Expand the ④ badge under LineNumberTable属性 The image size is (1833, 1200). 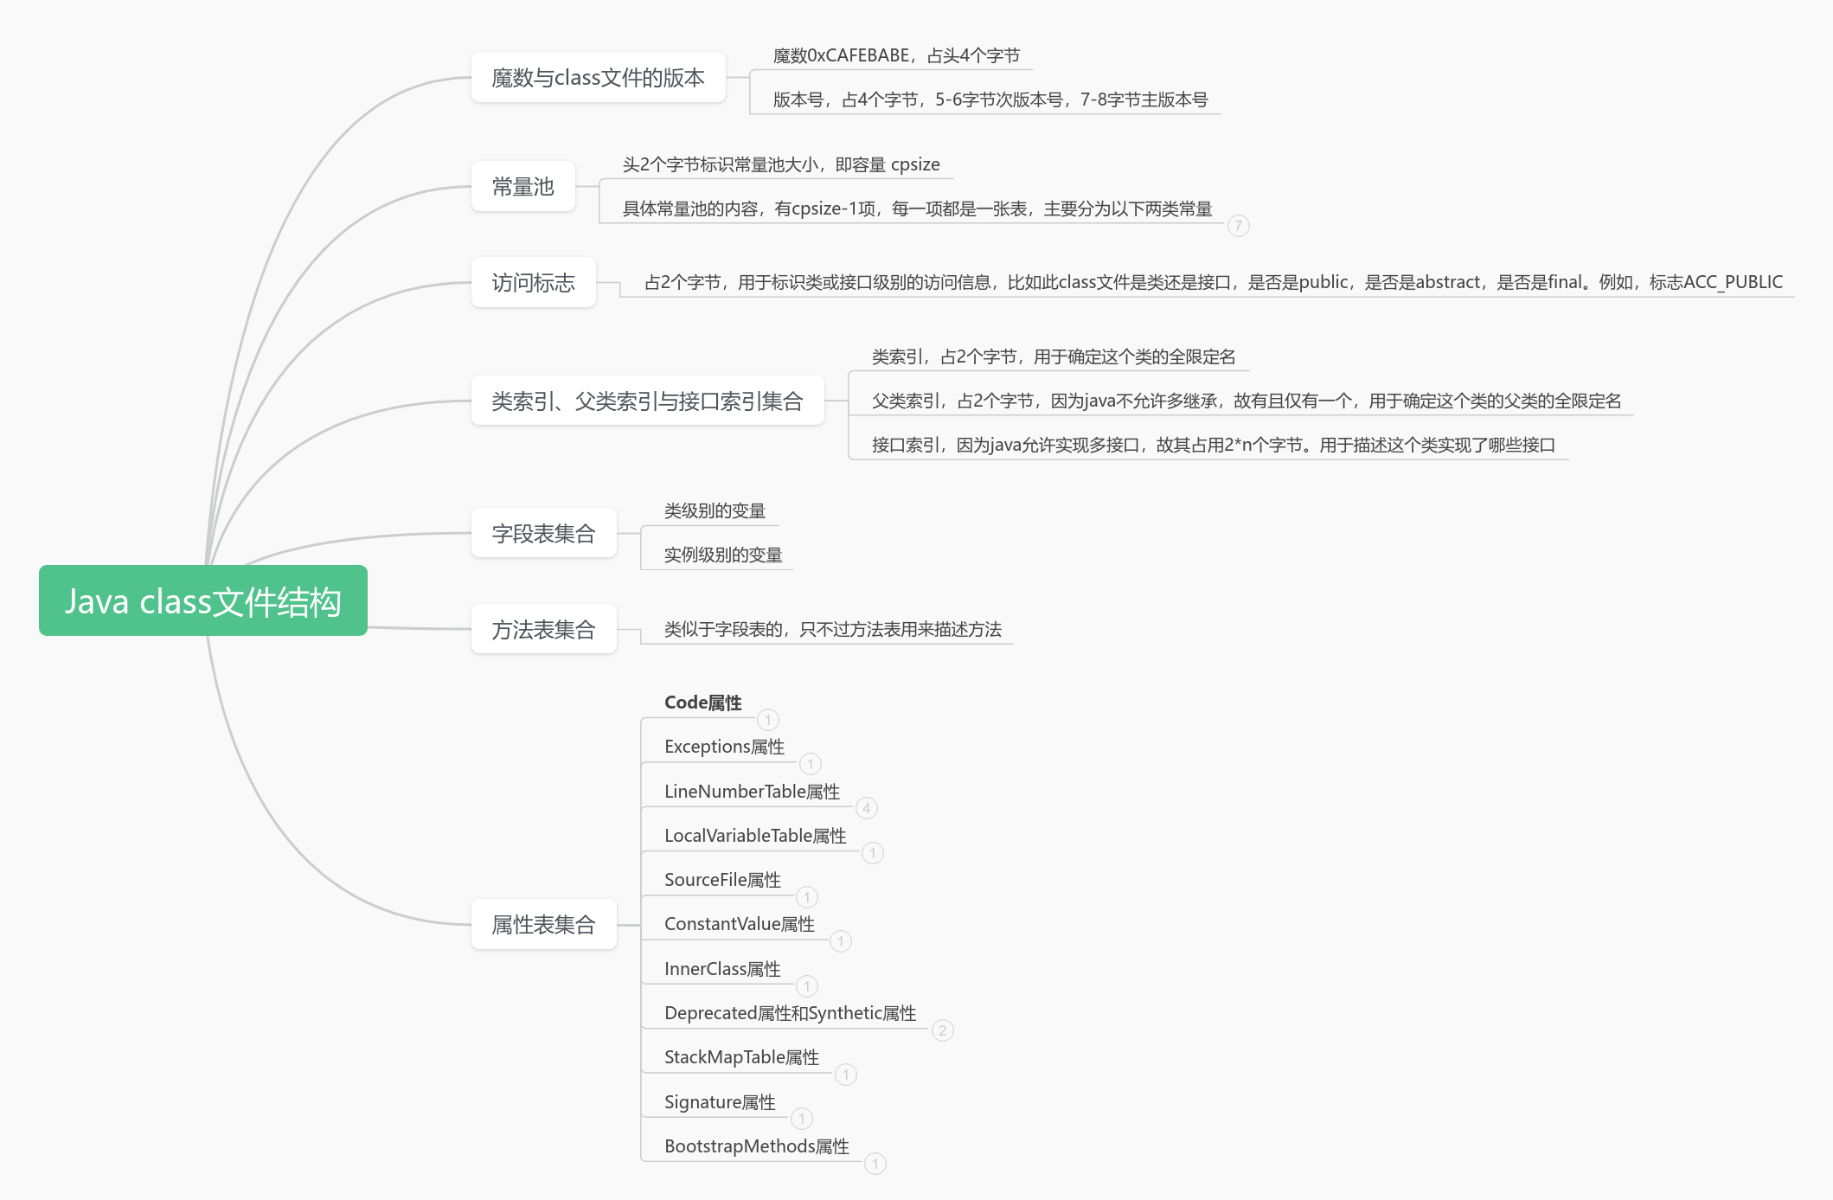tap(866, 808)
